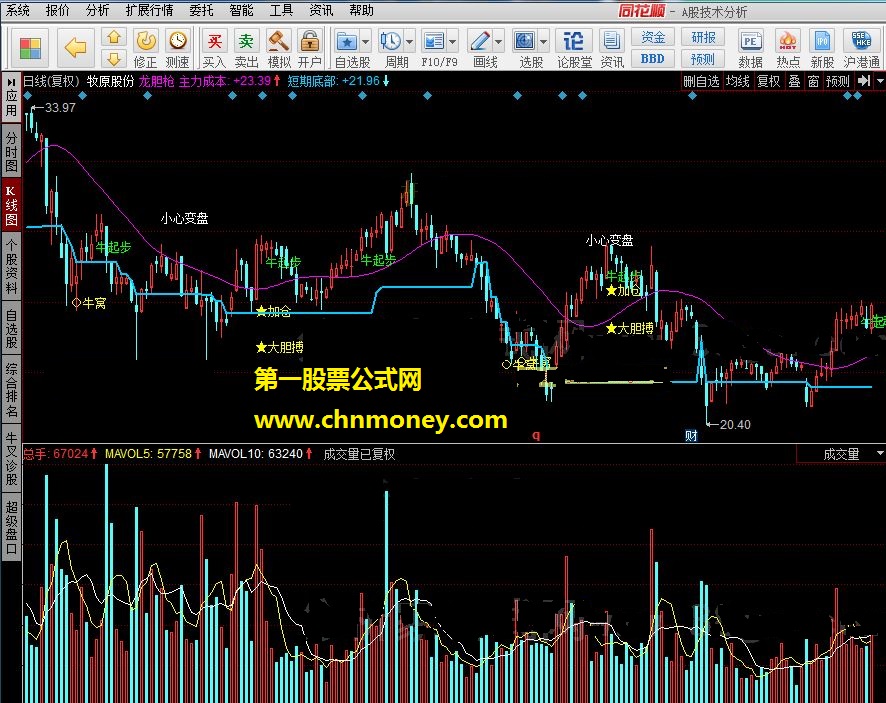This screenshot has width=886, height=703.
Task: Click the panel jump arrow right of 预测
Action: pos(864,81)
